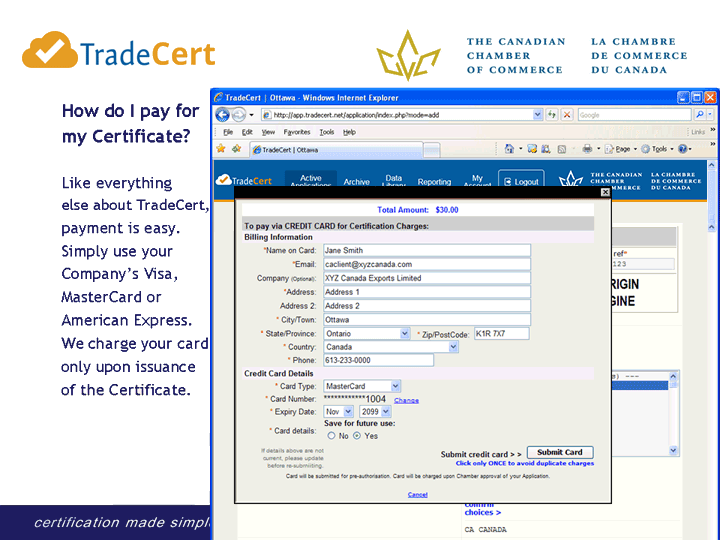Image resolution: width=720 pixels, height=540 pixels.
Task: Click the Total Amount $30.00 value
Action: point(447,210)
